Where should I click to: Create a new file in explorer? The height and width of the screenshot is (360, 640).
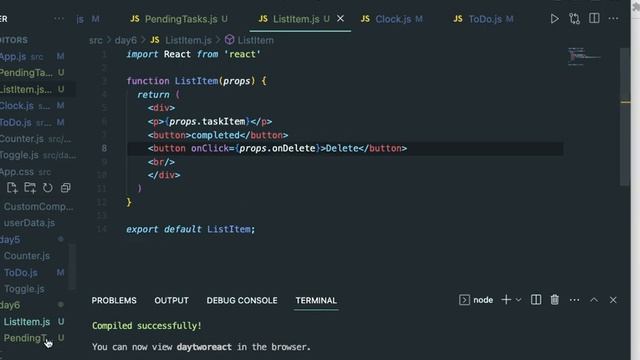12,188
